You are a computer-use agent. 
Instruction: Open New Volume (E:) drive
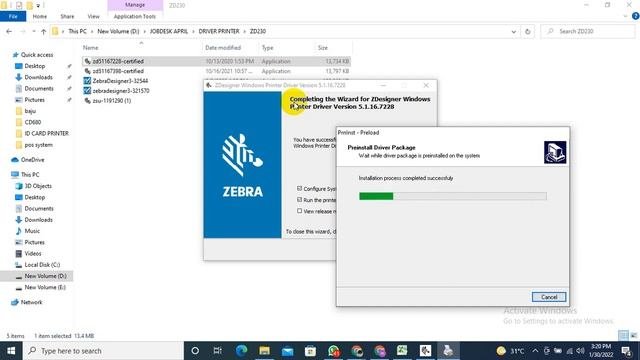(45, 287)
